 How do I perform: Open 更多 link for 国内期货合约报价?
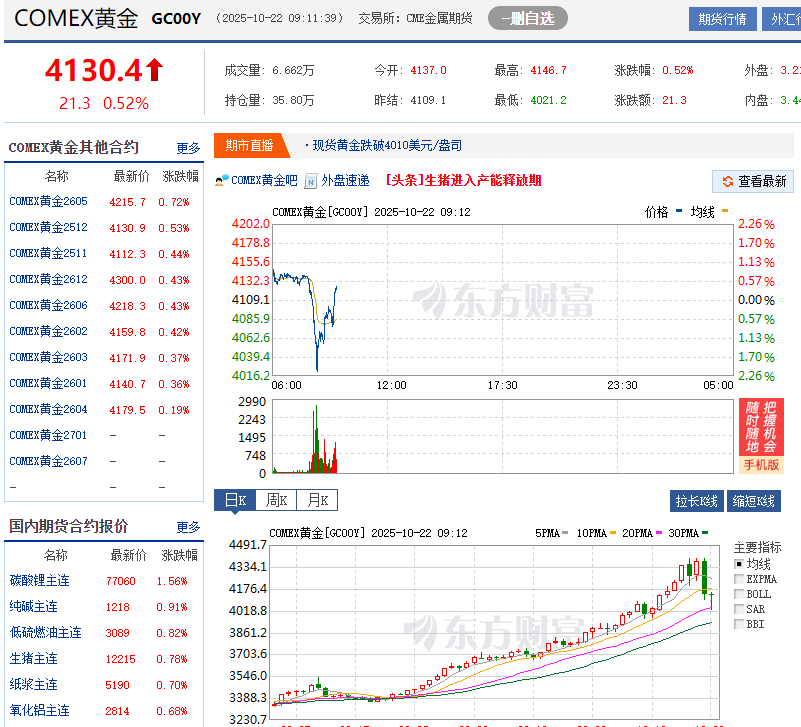188,527
